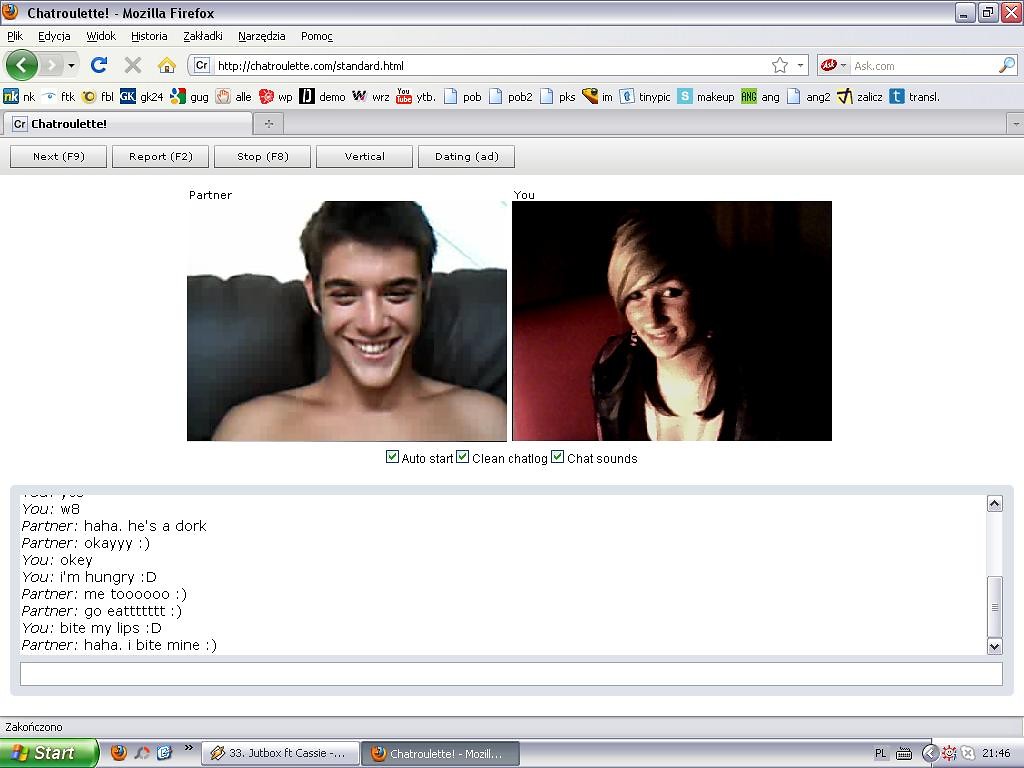This screenshot has width=1024, height=768.
Task: Click the bookmark star in the address bar
Action: [780, 65]
